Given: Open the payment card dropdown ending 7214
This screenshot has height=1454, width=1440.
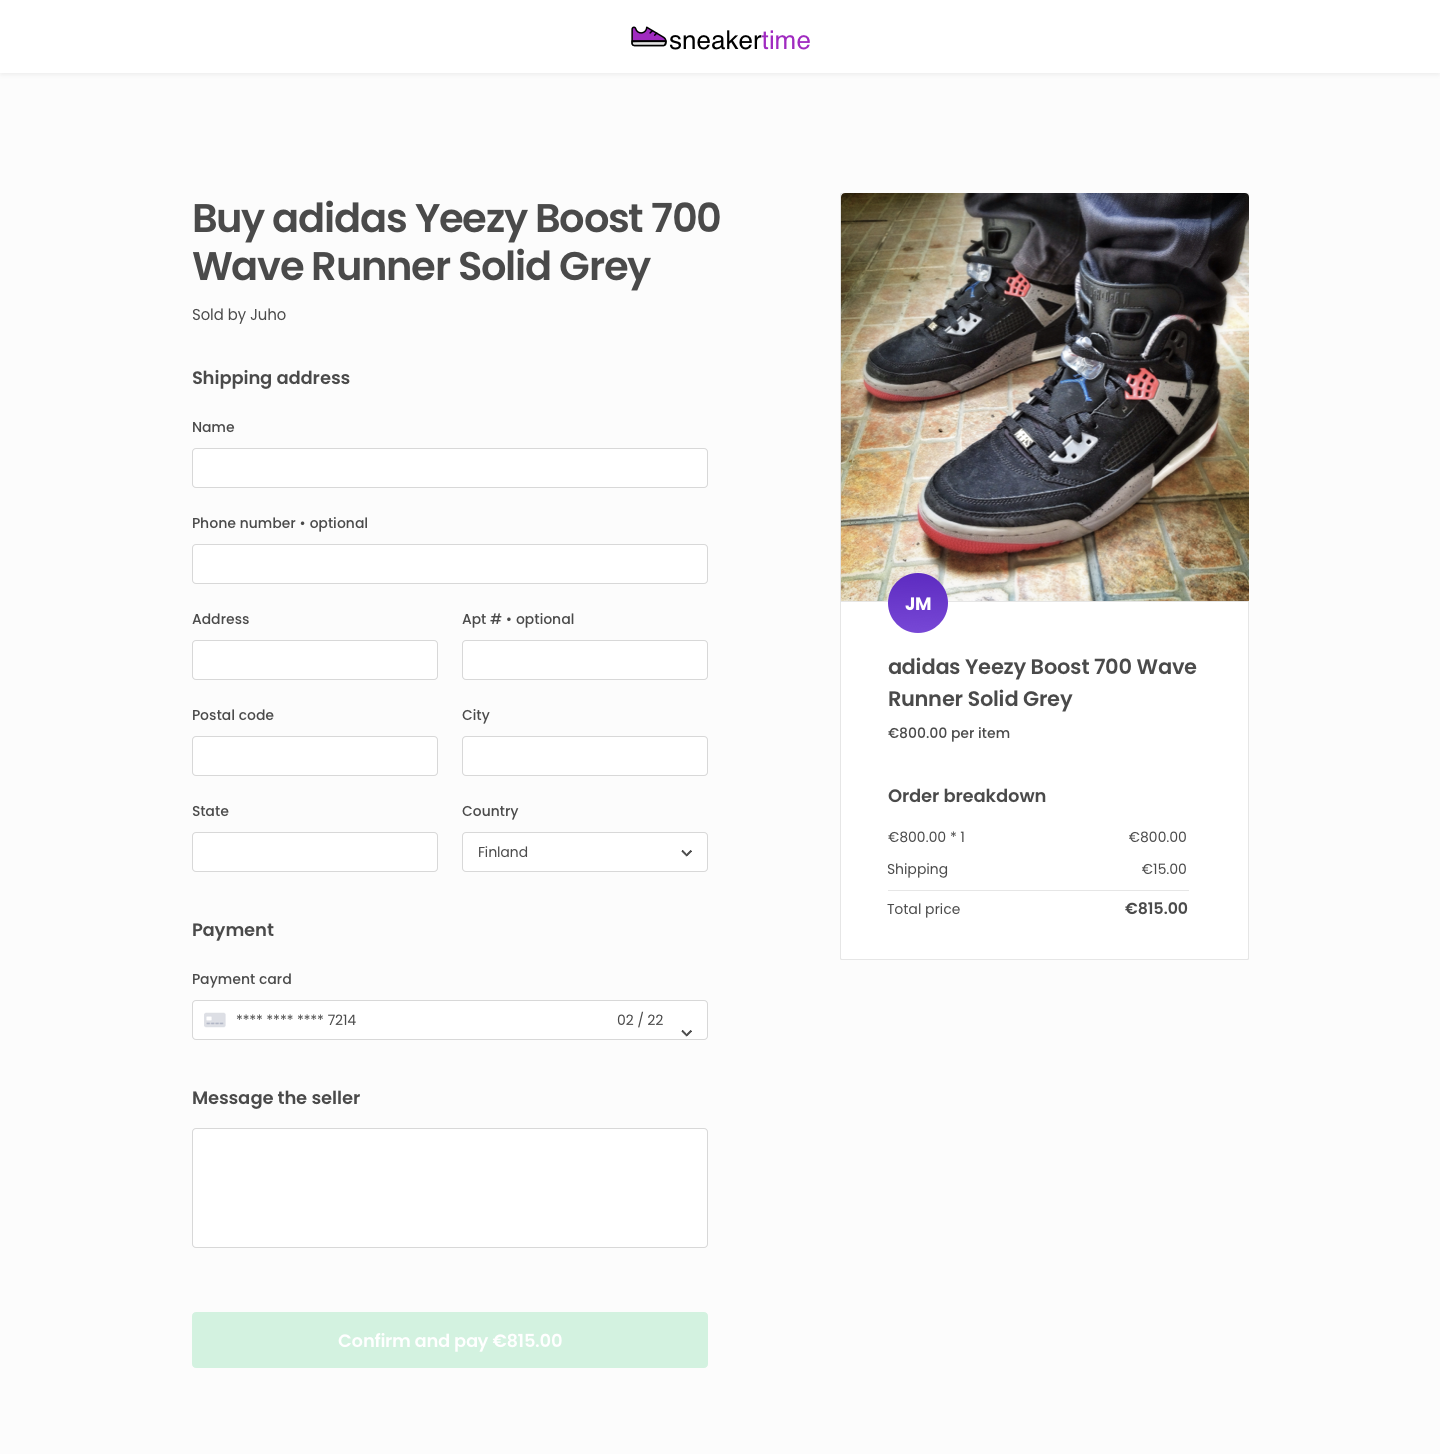Looking at the screenshot, I should pos(449,1020).
